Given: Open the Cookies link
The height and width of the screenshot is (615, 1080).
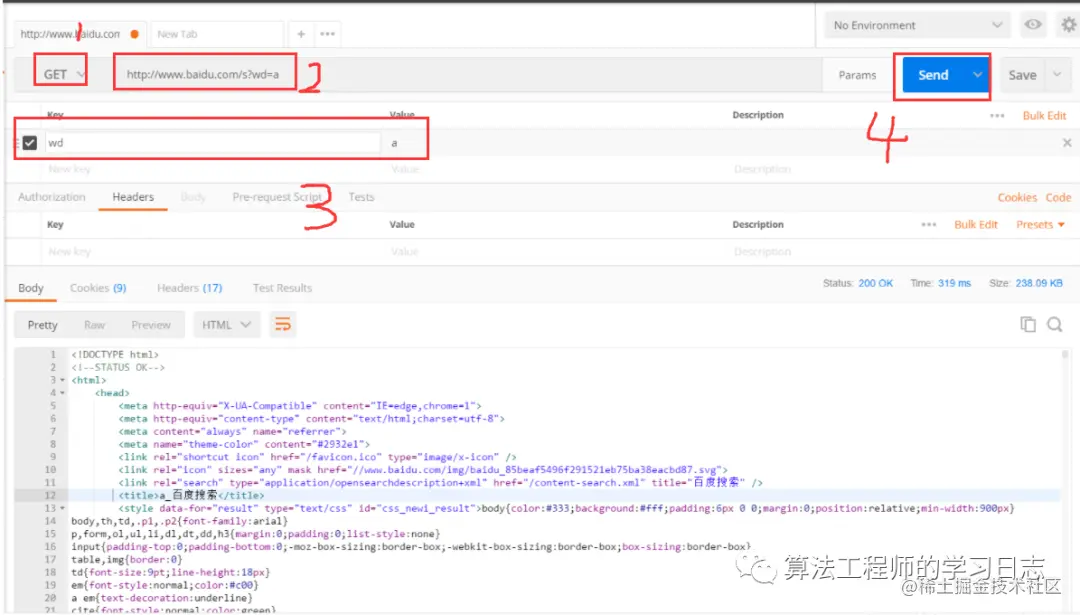Looking at the screenshot, I should 1017,198.
